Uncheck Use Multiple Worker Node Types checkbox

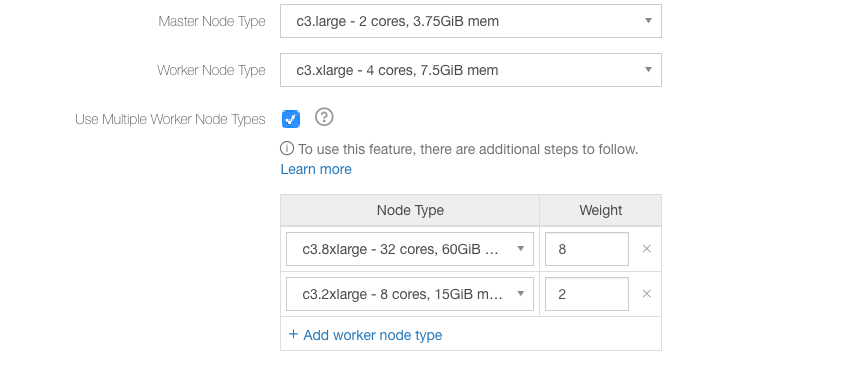click(x=291, y=119)
